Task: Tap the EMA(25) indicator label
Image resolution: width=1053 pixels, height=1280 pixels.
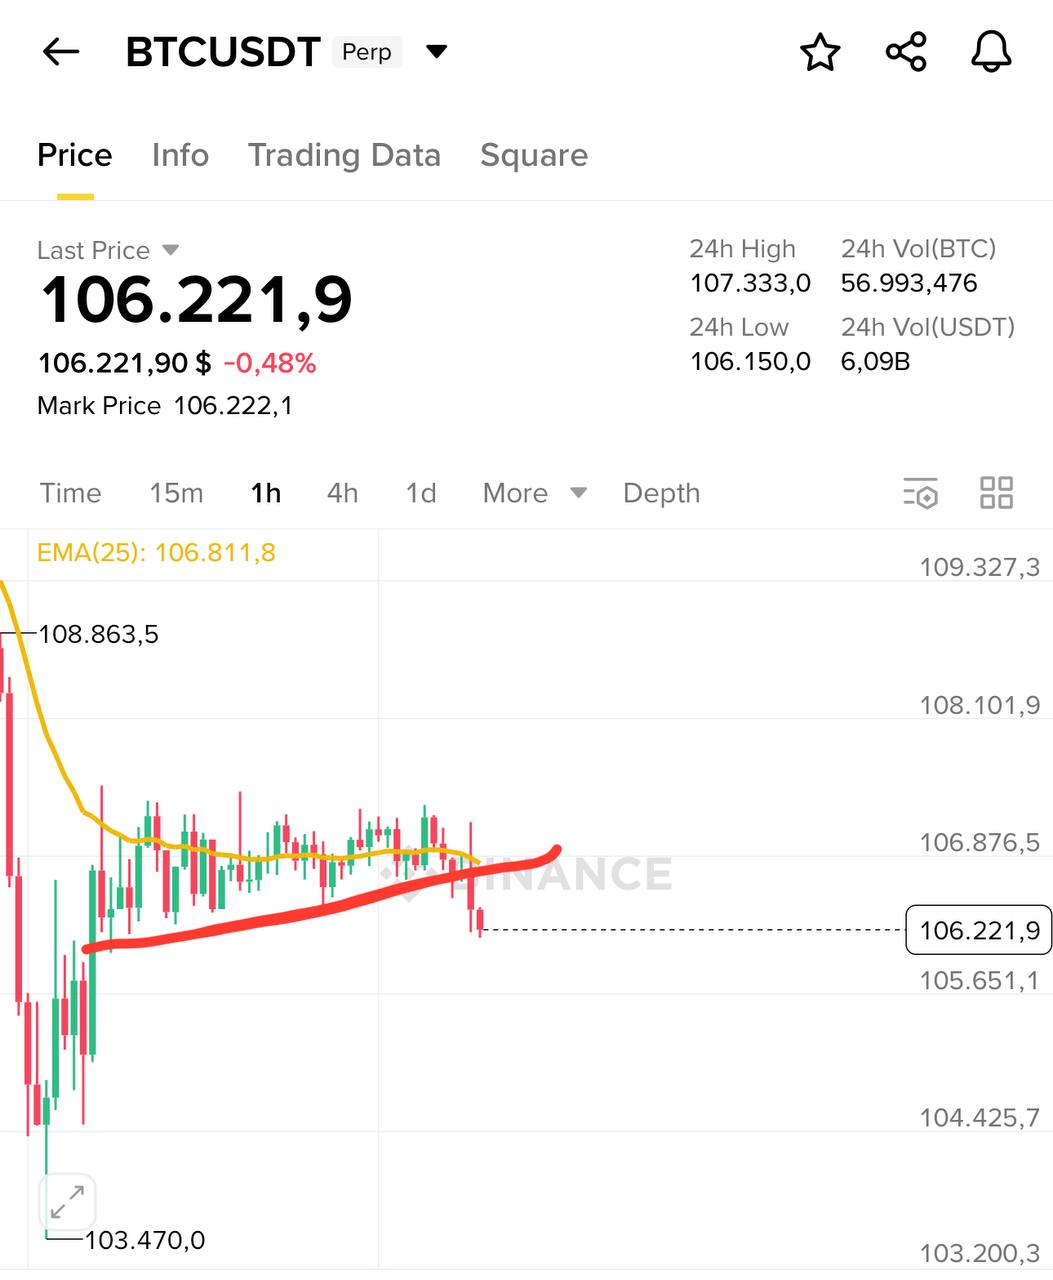Action: (x=156, y=553)
